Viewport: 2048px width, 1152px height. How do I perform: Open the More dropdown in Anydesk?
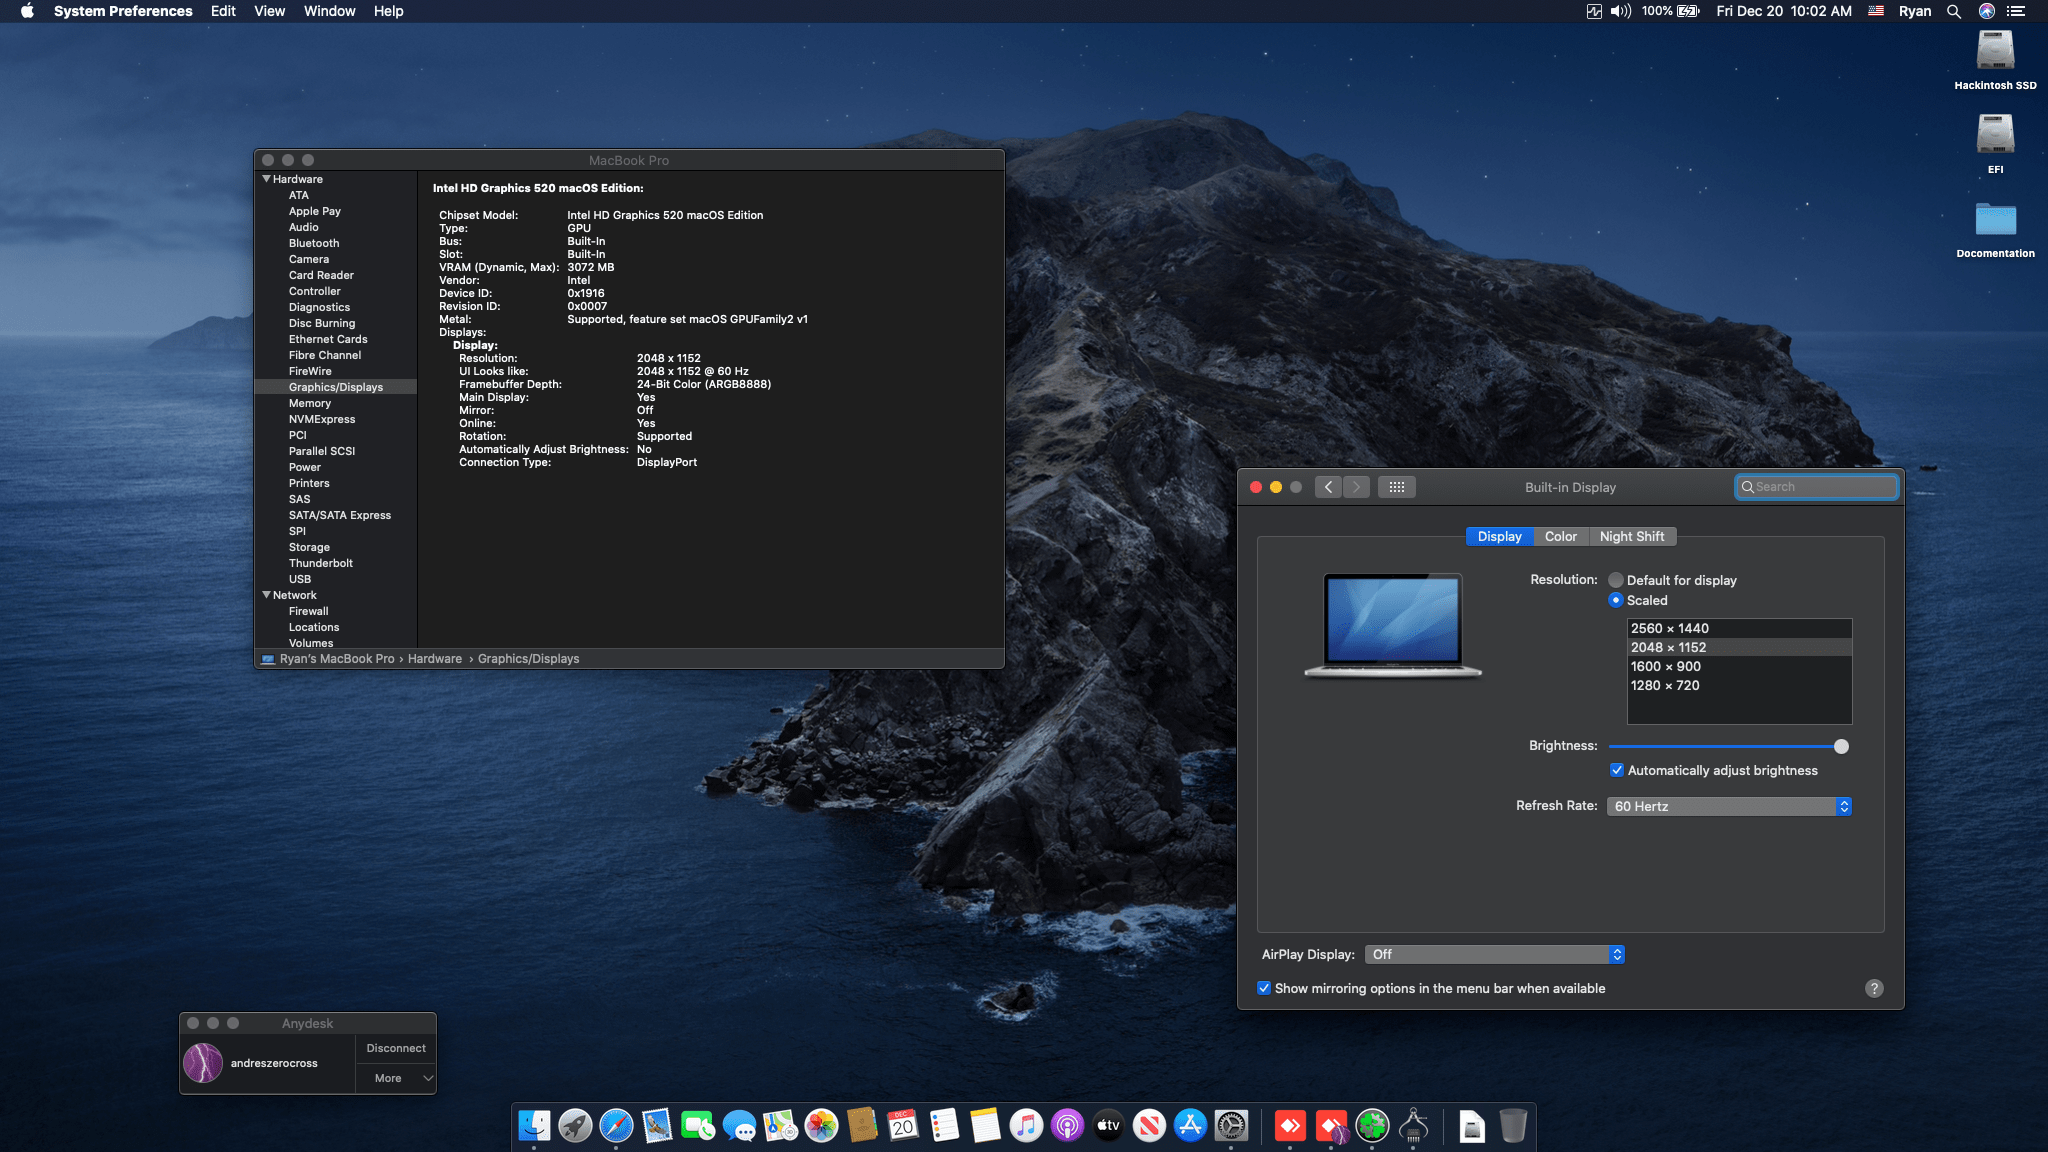click(396, 1078)
